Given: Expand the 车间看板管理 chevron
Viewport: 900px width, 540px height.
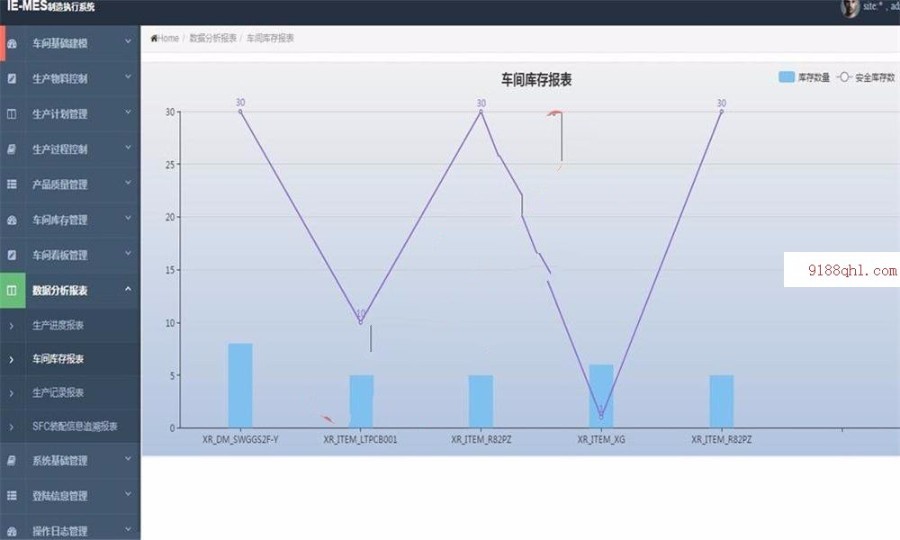Looking at the screenshot, I should (128, 253).
